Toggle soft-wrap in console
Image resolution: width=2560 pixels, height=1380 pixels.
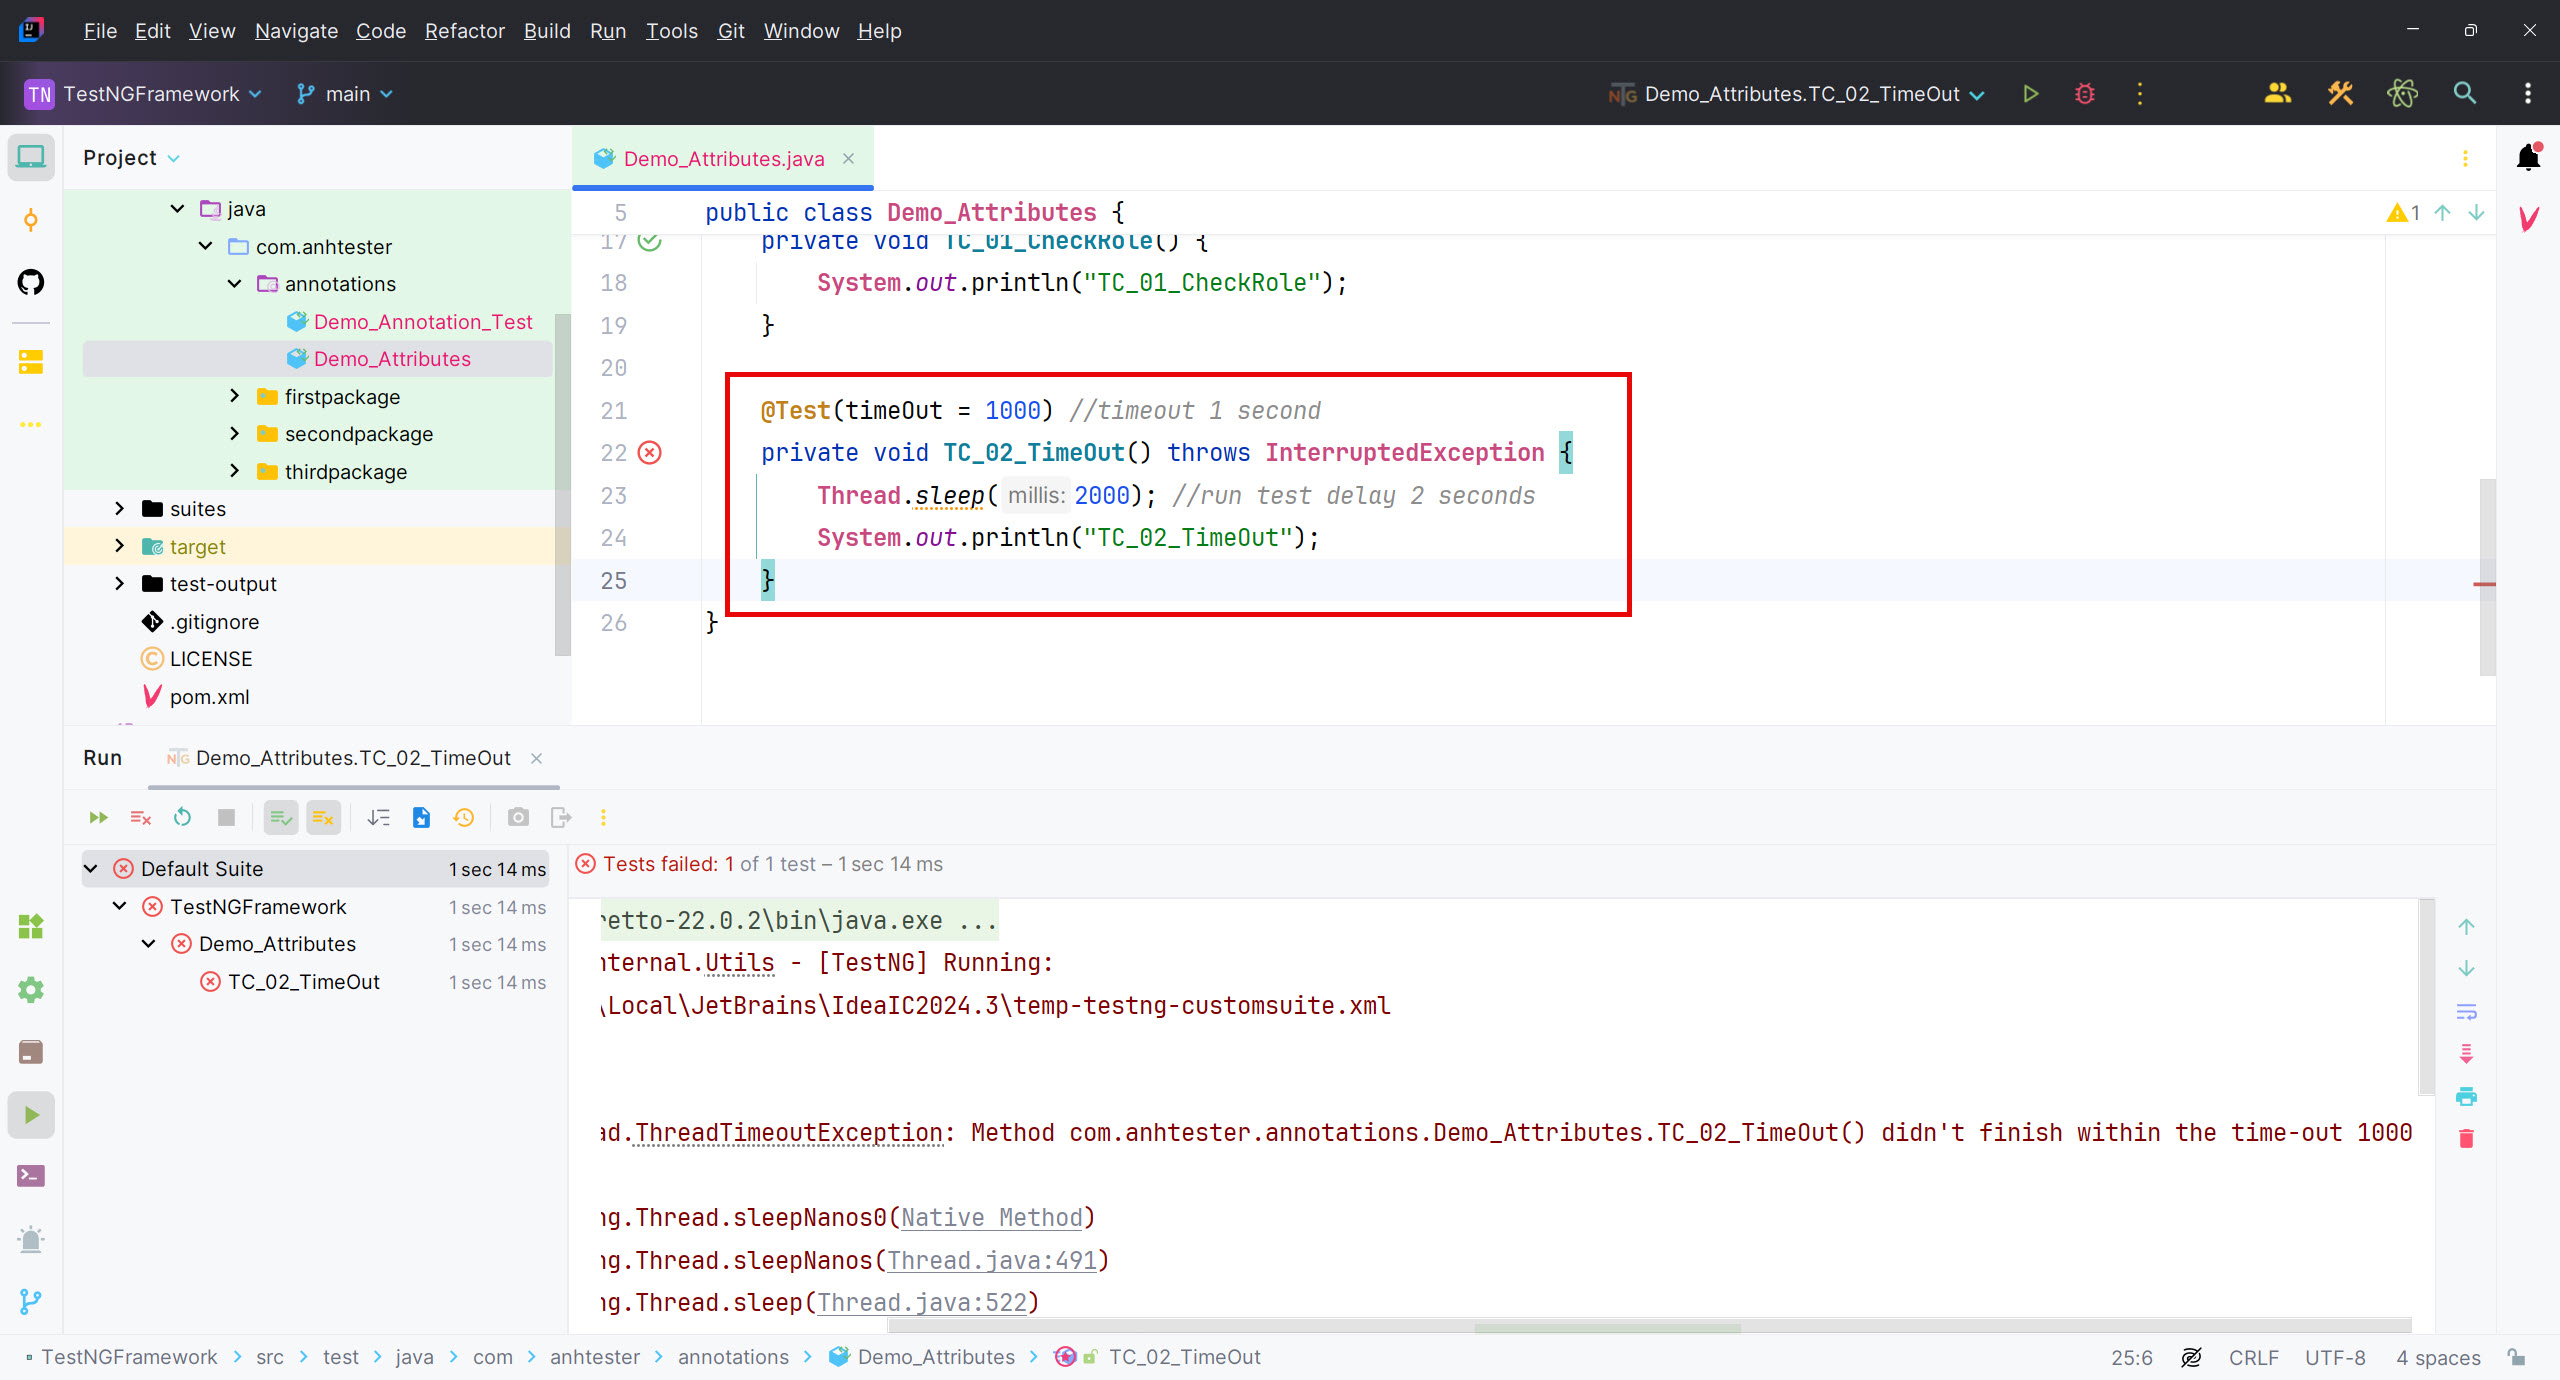click(2466, 1012)
